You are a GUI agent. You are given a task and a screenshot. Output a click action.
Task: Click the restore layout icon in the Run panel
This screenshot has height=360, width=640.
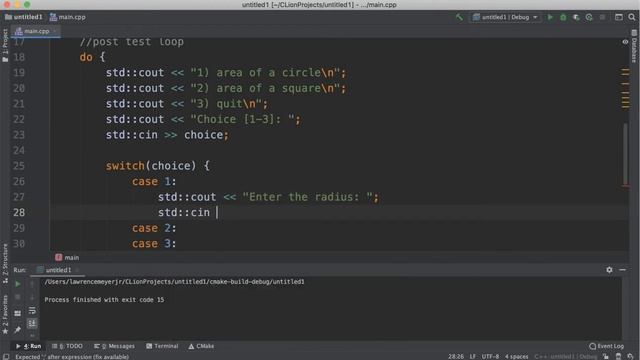click(18, 313)
